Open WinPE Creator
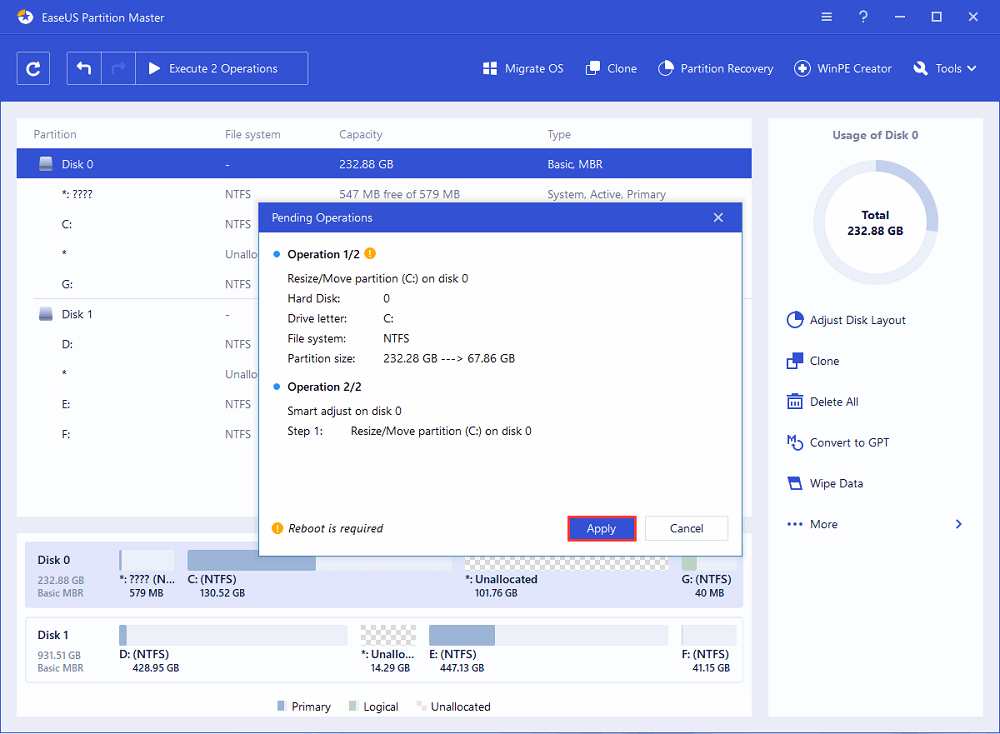The image size is (1000, 734). 842,69
